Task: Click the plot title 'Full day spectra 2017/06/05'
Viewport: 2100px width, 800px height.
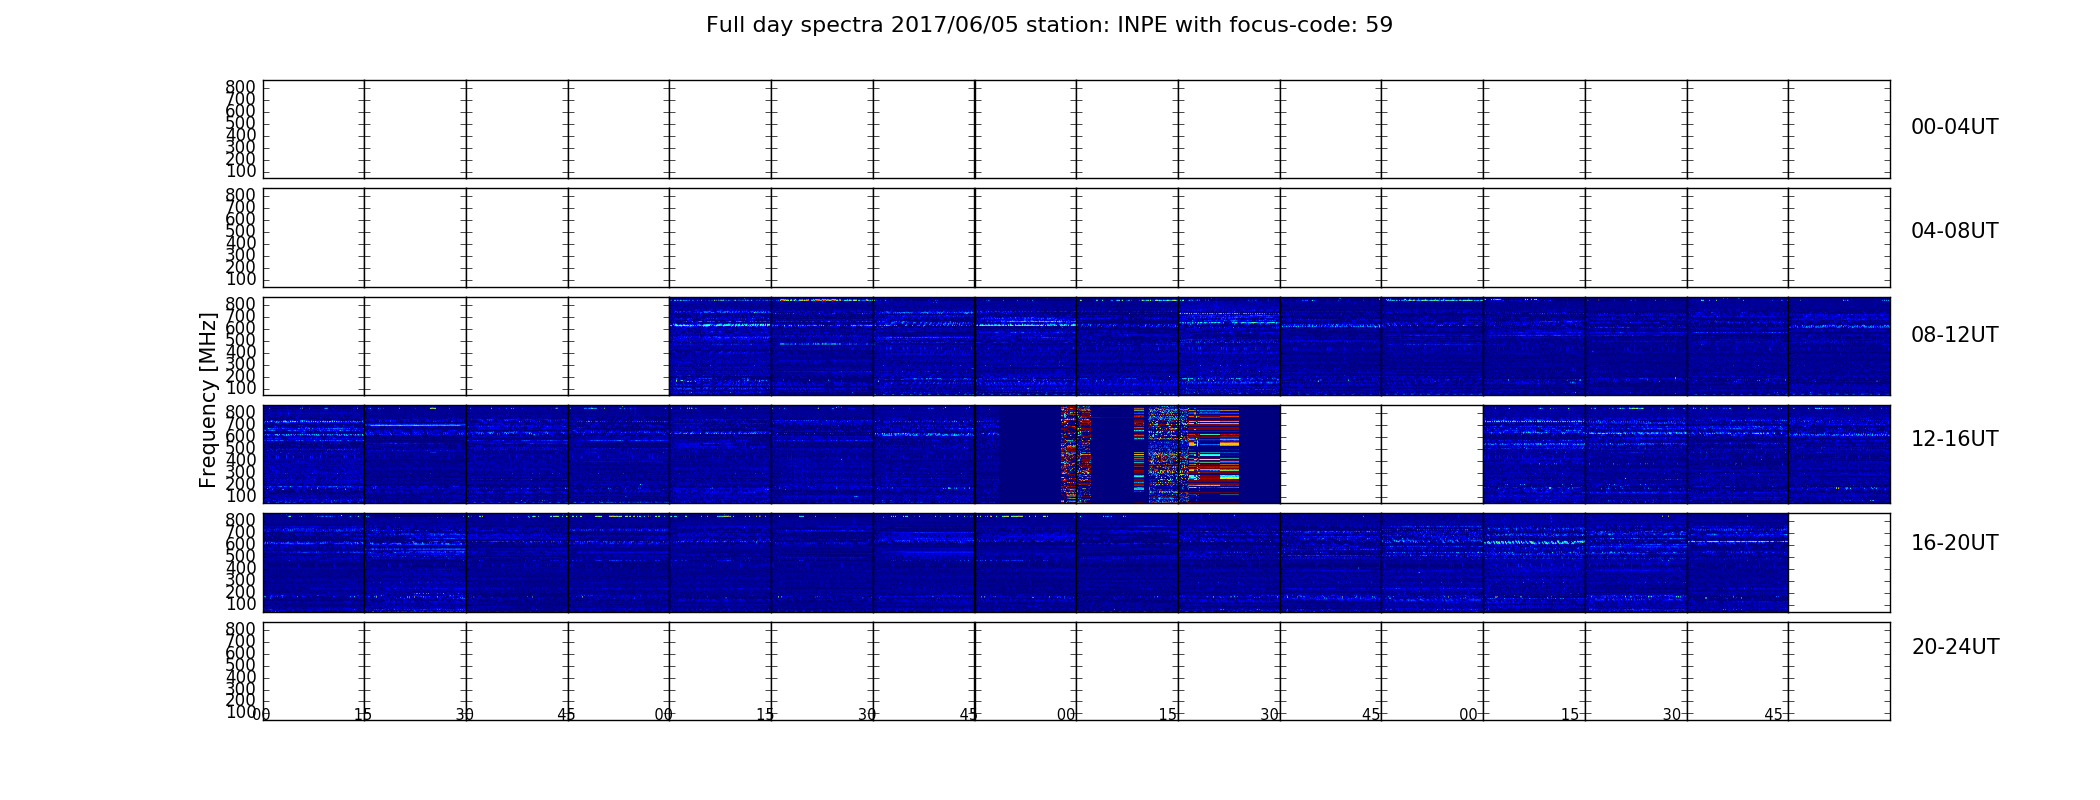Action: (x=863, y=25)
